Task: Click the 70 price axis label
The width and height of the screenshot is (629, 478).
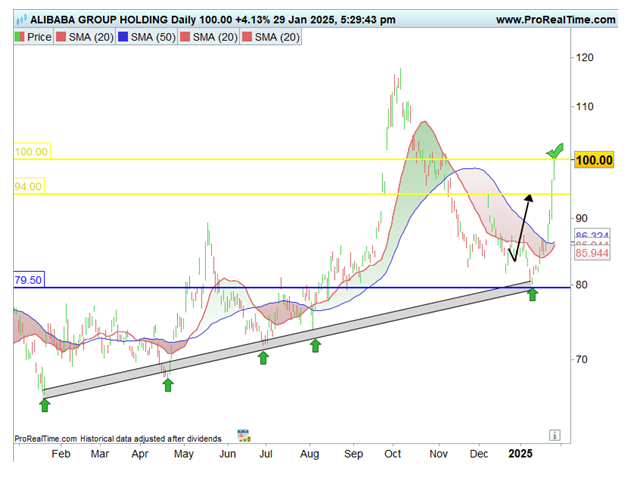Action: [581, 359]
